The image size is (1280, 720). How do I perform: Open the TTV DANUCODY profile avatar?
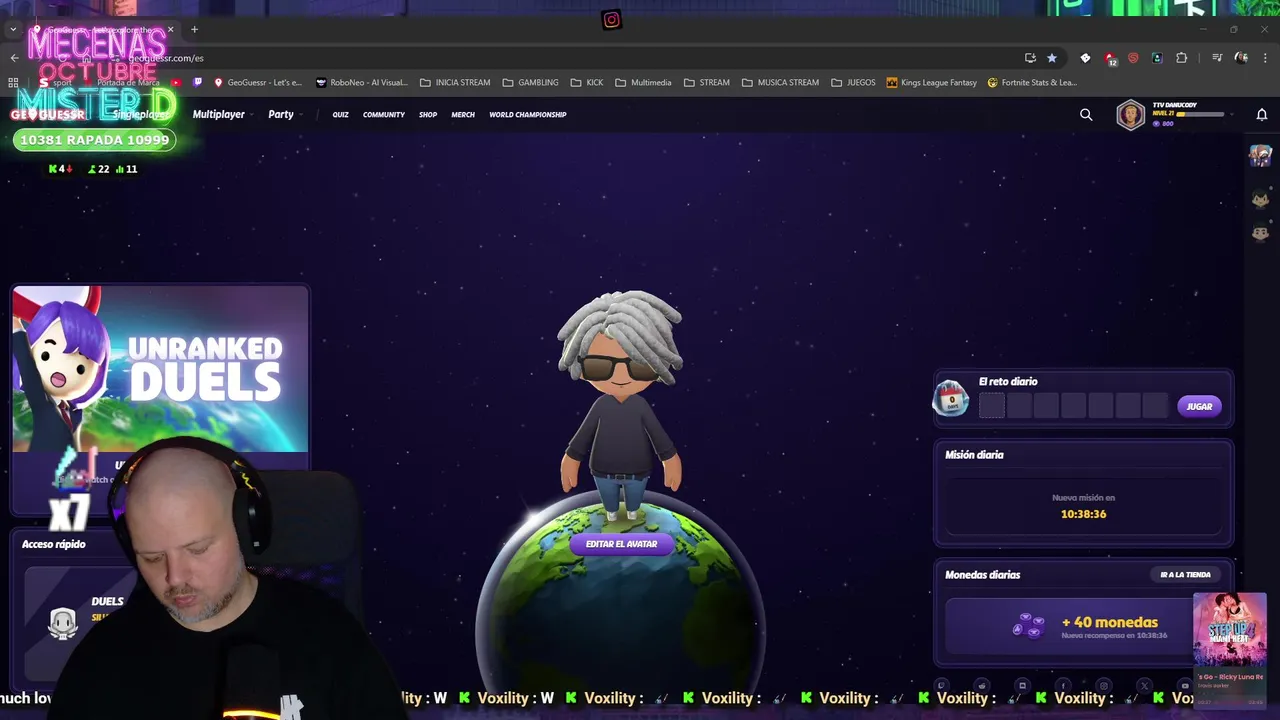pyautogui.click(x=1131, y=115)
